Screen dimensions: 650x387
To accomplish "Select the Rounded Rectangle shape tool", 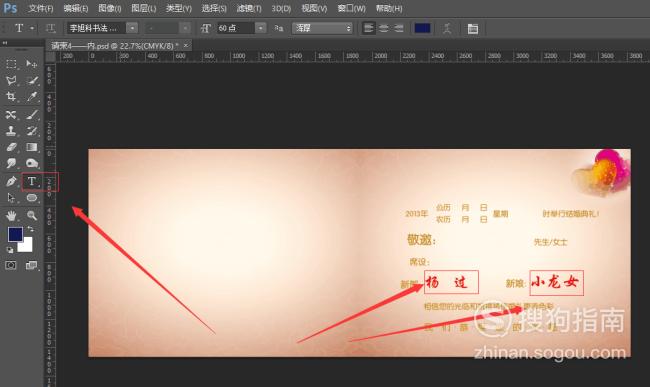I will point(32,198).
